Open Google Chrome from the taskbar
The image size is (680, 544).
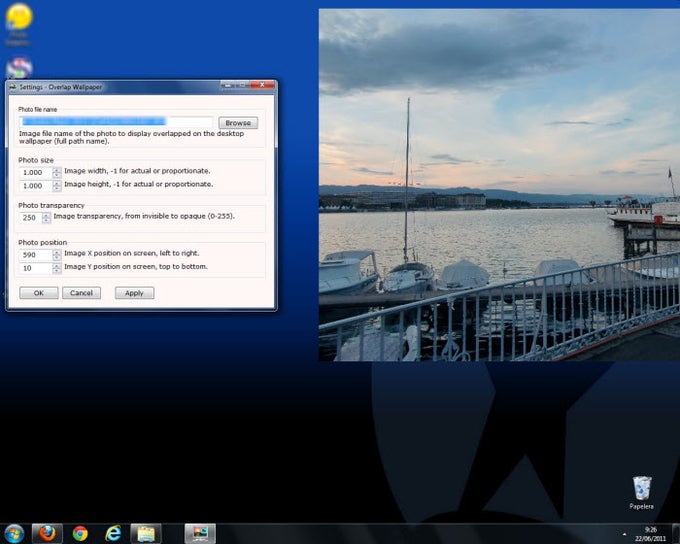(80, 534)
